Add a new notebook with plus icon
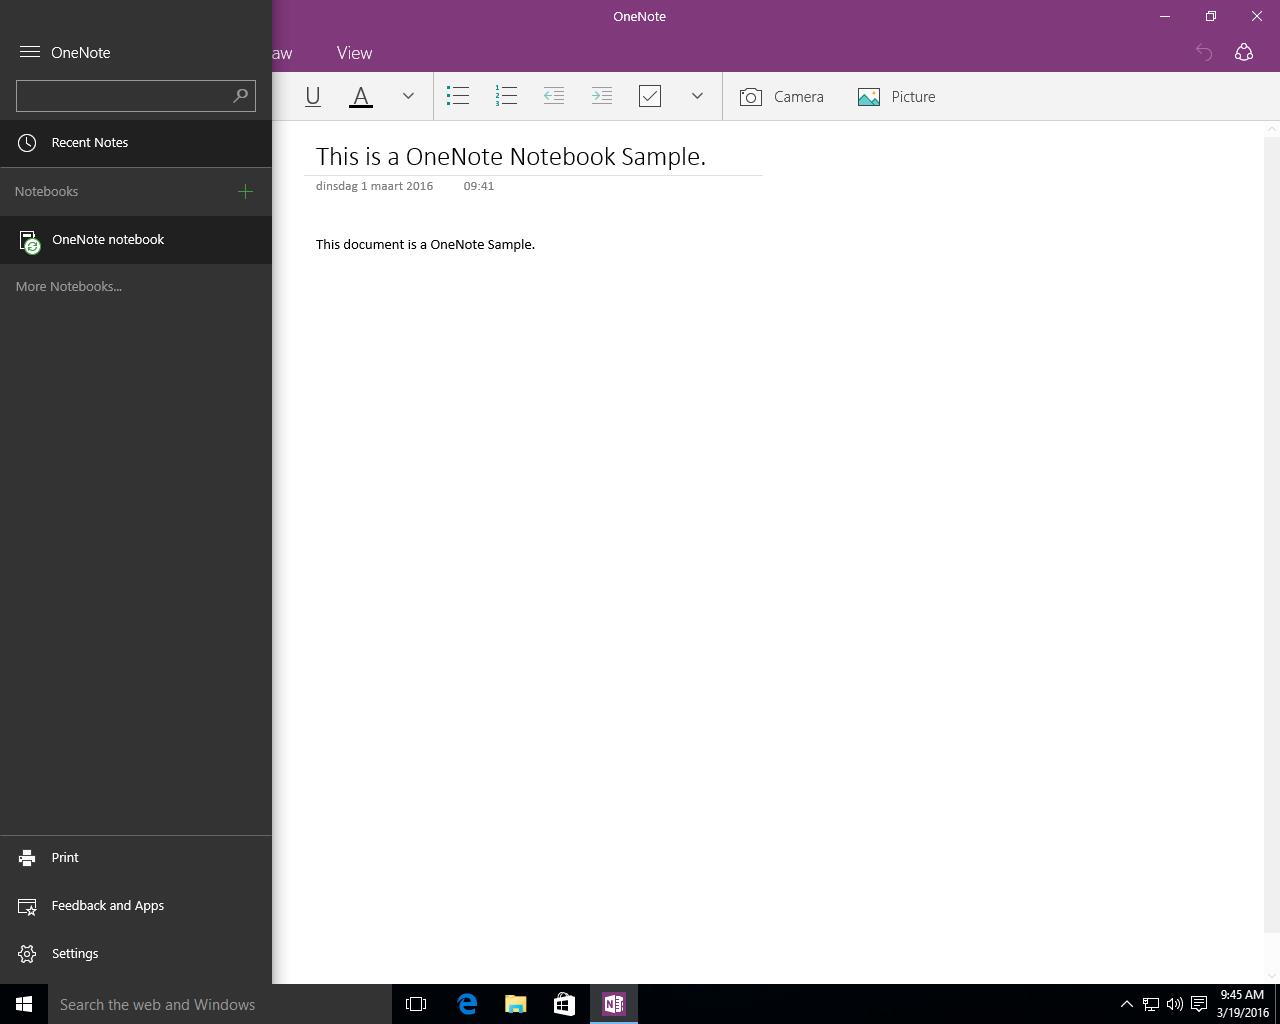 coord(245,191)
